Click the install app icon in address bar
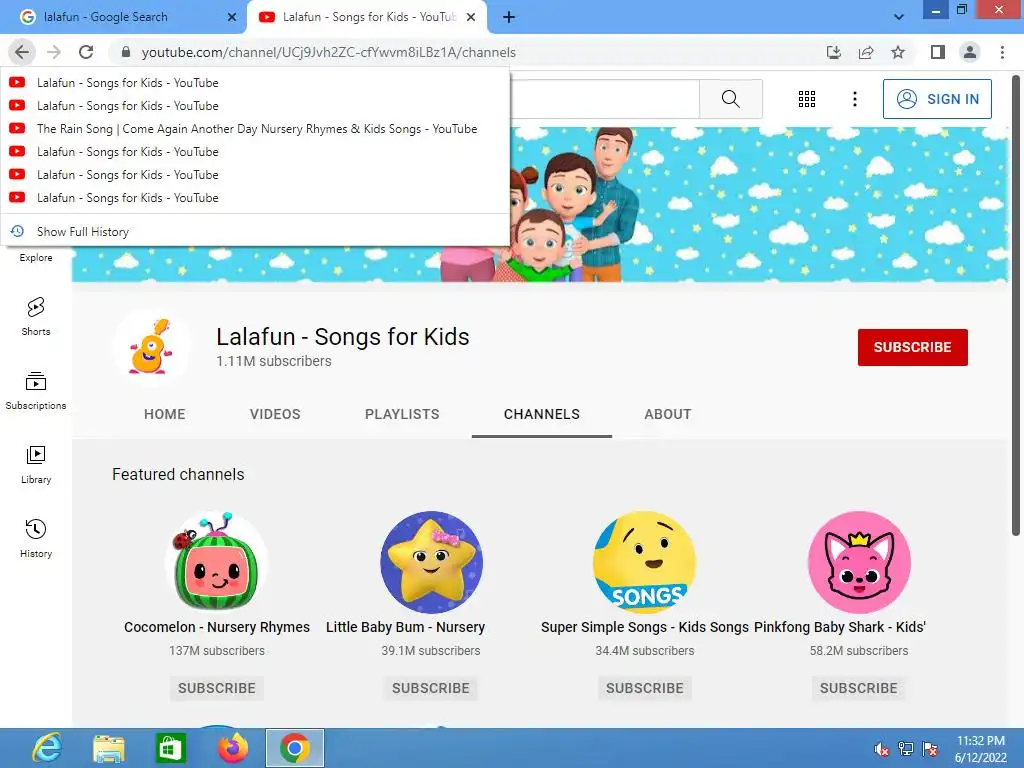 pos(833,52)
